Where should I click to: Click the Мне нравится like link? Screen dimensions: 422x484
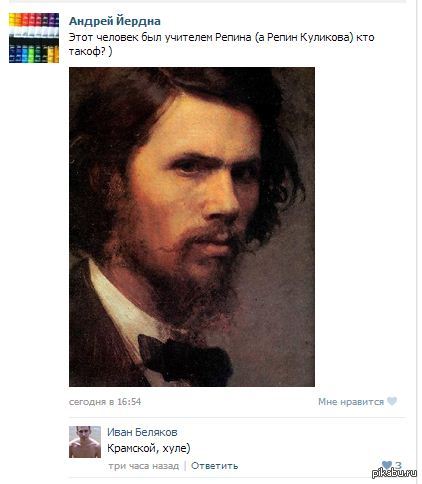pos(351,402)
